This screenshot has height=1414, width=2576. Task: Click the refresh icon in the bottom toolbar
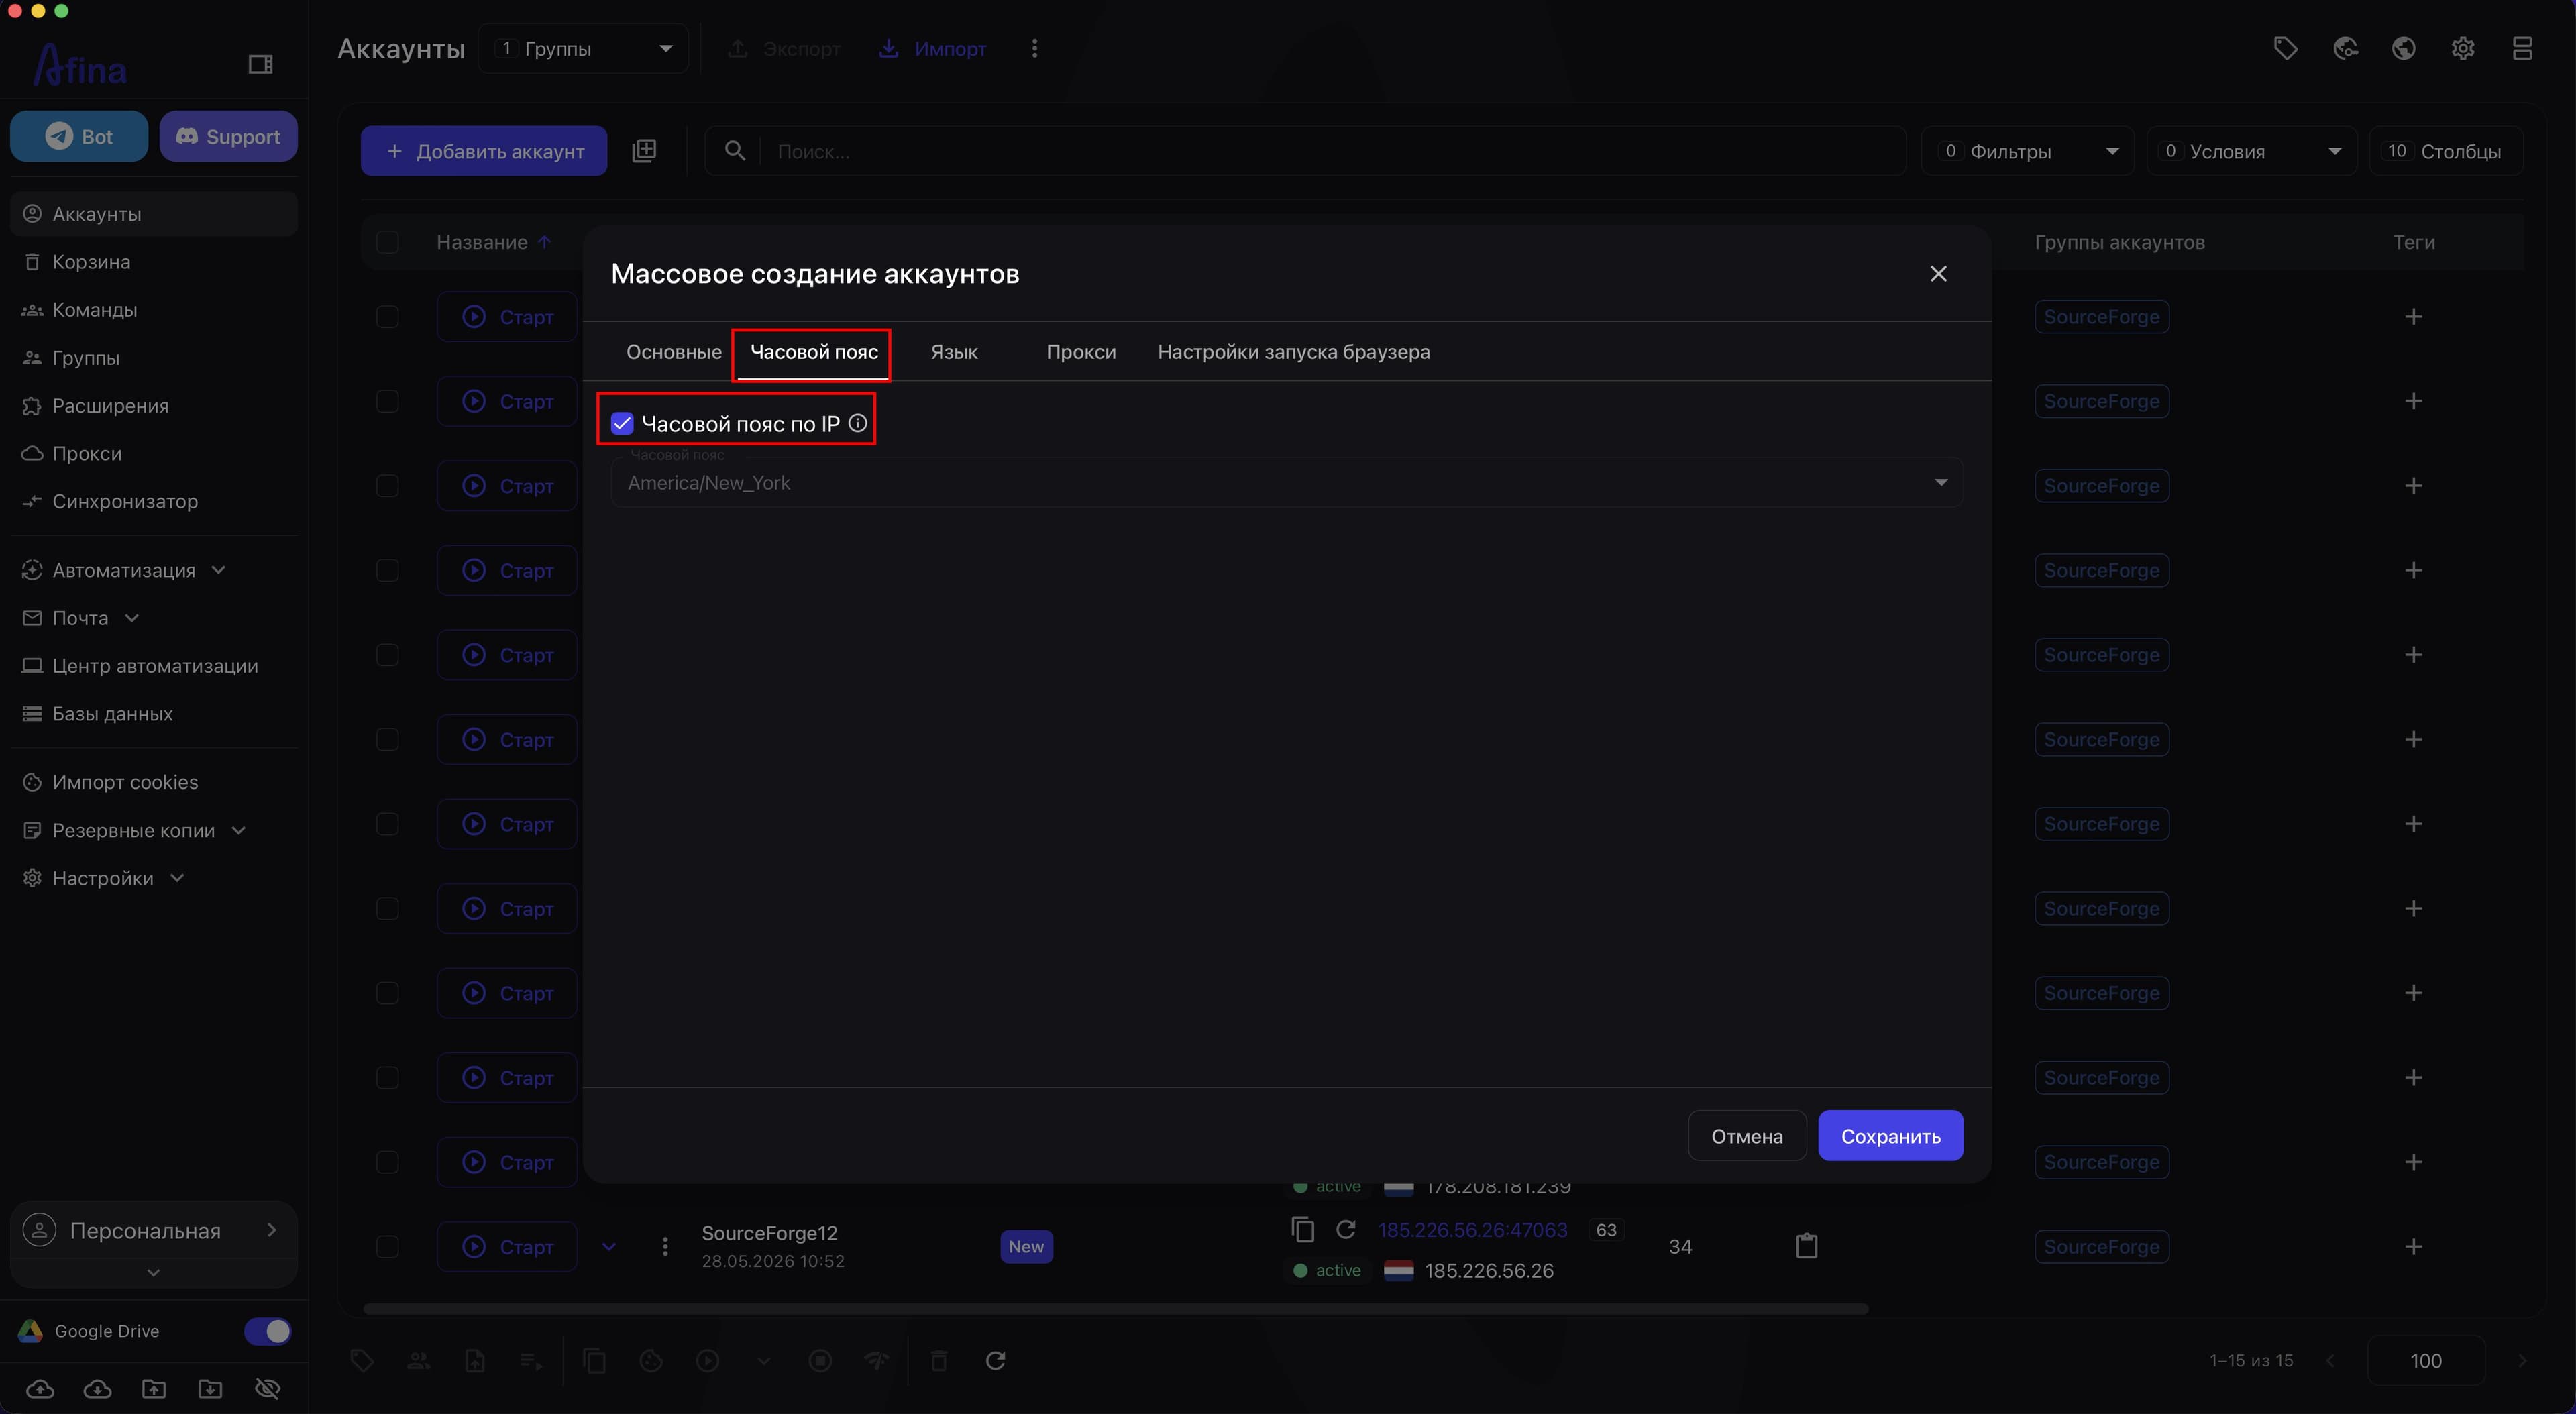click(x=995, y=1360)
